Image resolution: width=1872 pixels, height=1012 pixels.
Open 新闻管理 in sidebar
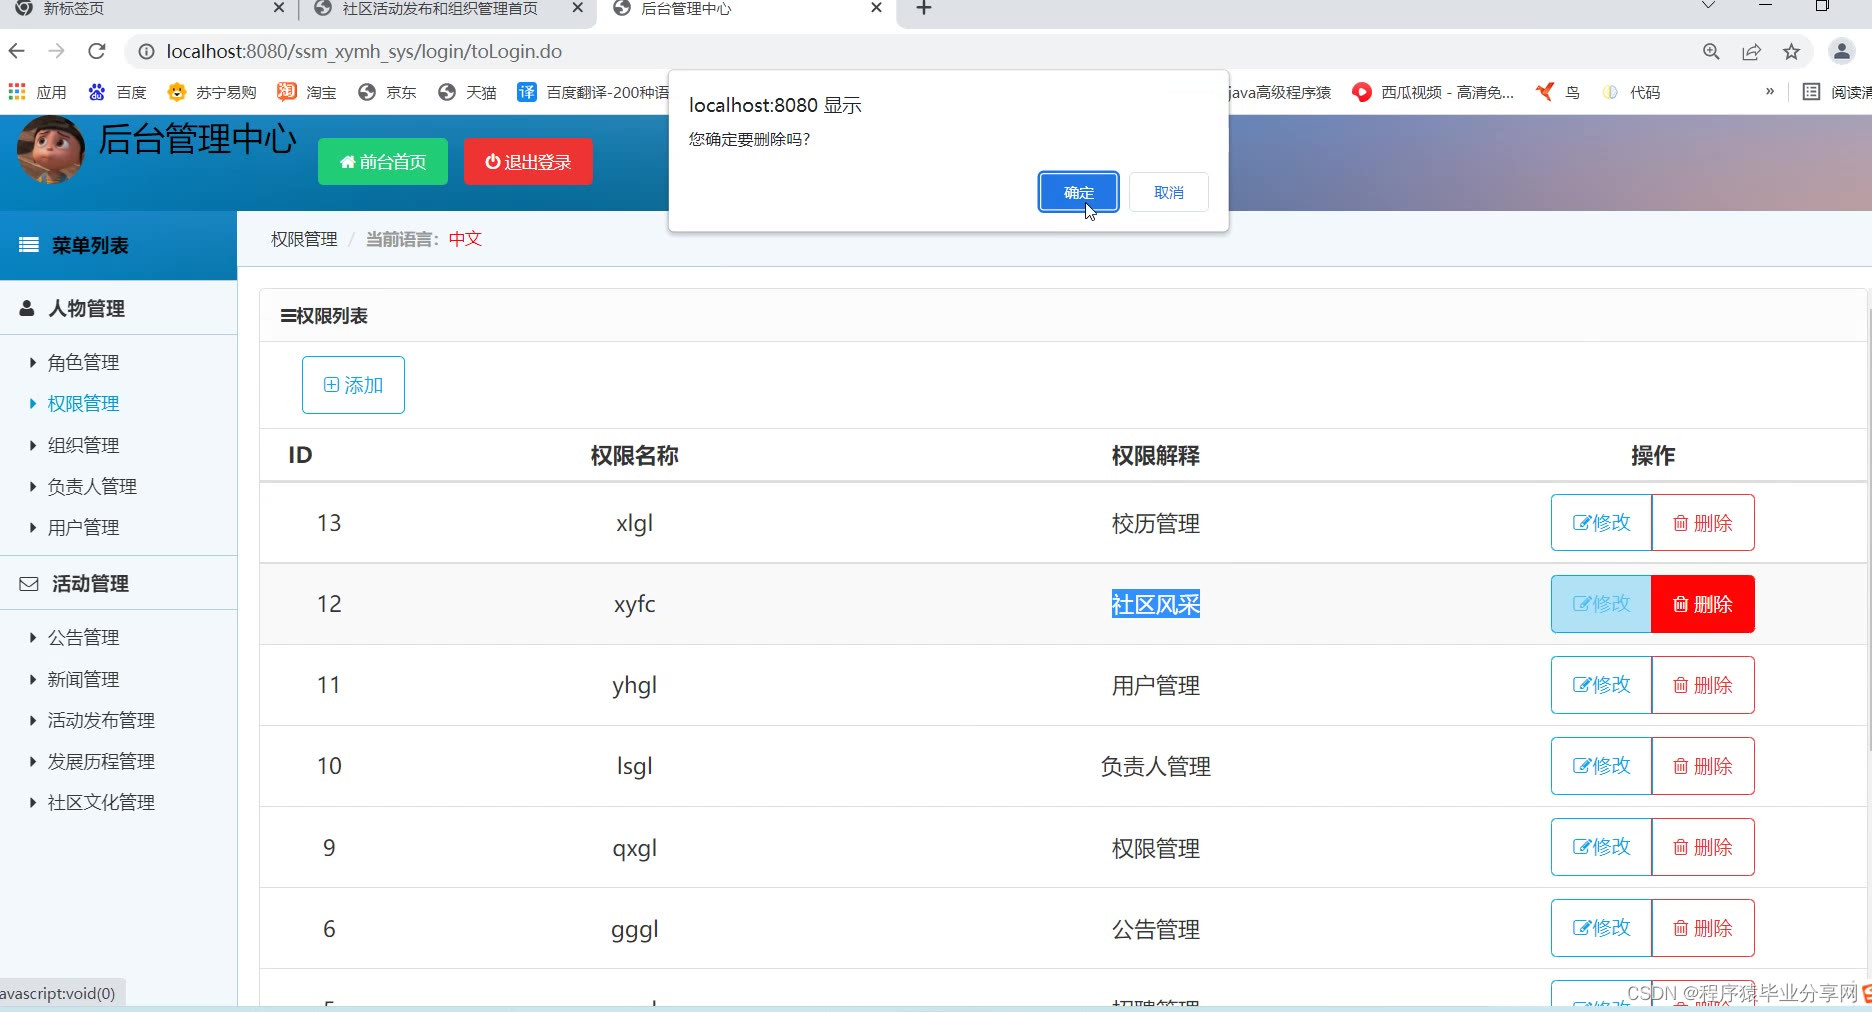(83, 679)
